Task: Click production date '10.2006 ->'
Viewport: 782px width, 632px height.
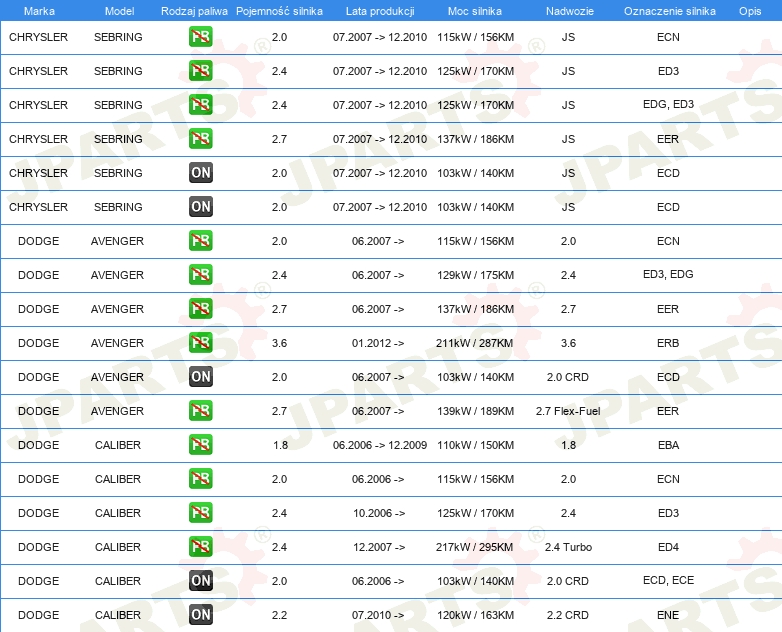Action: [379, 513]
